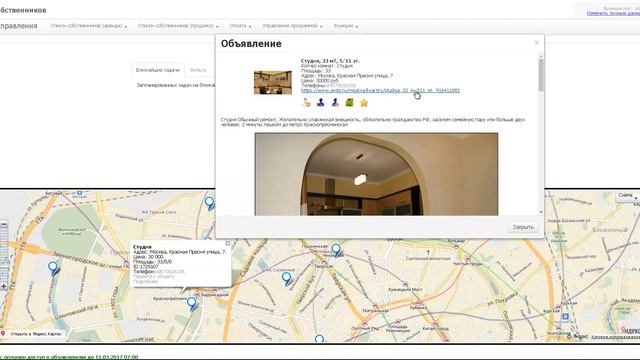Screen dimensions: 640x360
Task: Open the Список собственников (аренда) dropdown menu
Action: [x=89, y=26]
